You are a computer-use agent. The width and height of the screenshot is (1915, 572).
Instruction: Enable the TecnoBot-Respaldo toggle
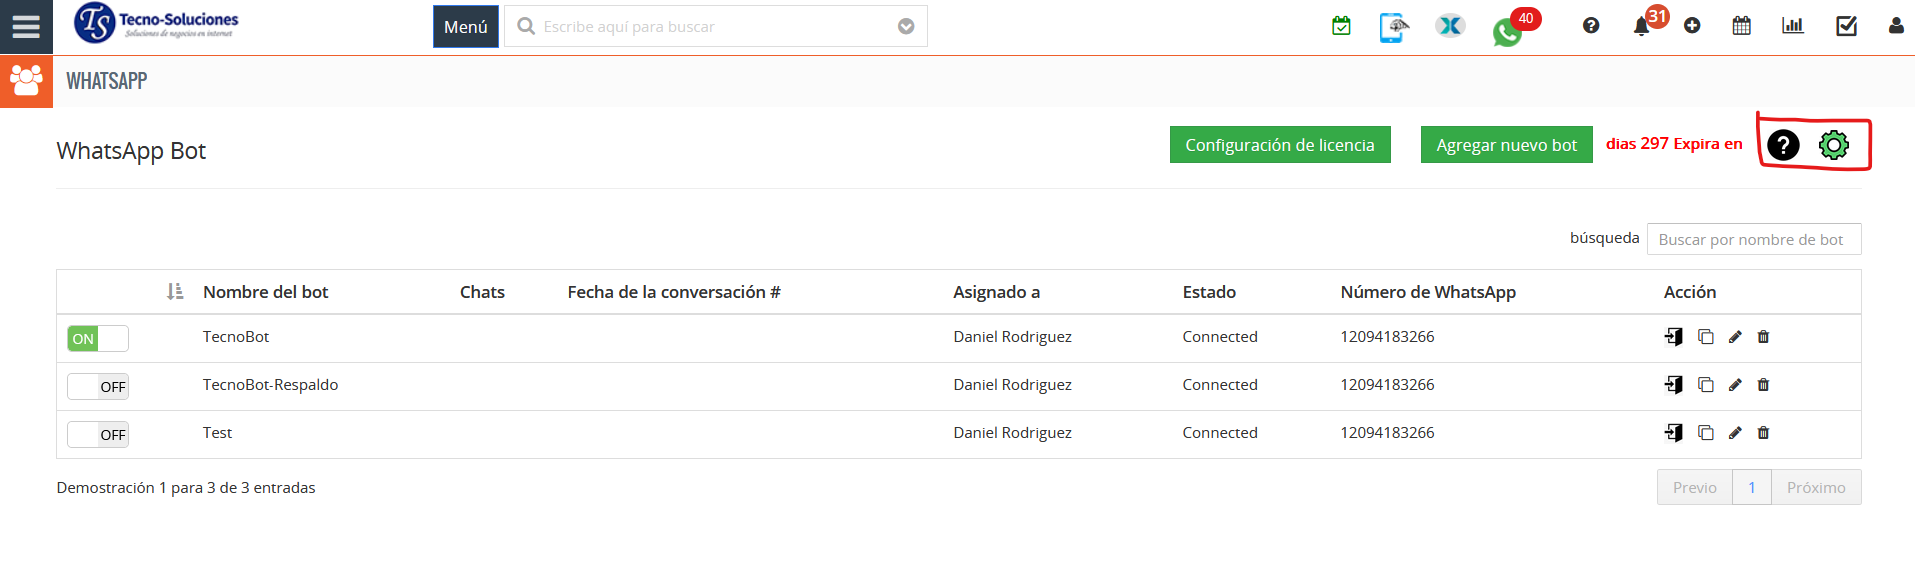click(98, 387)
